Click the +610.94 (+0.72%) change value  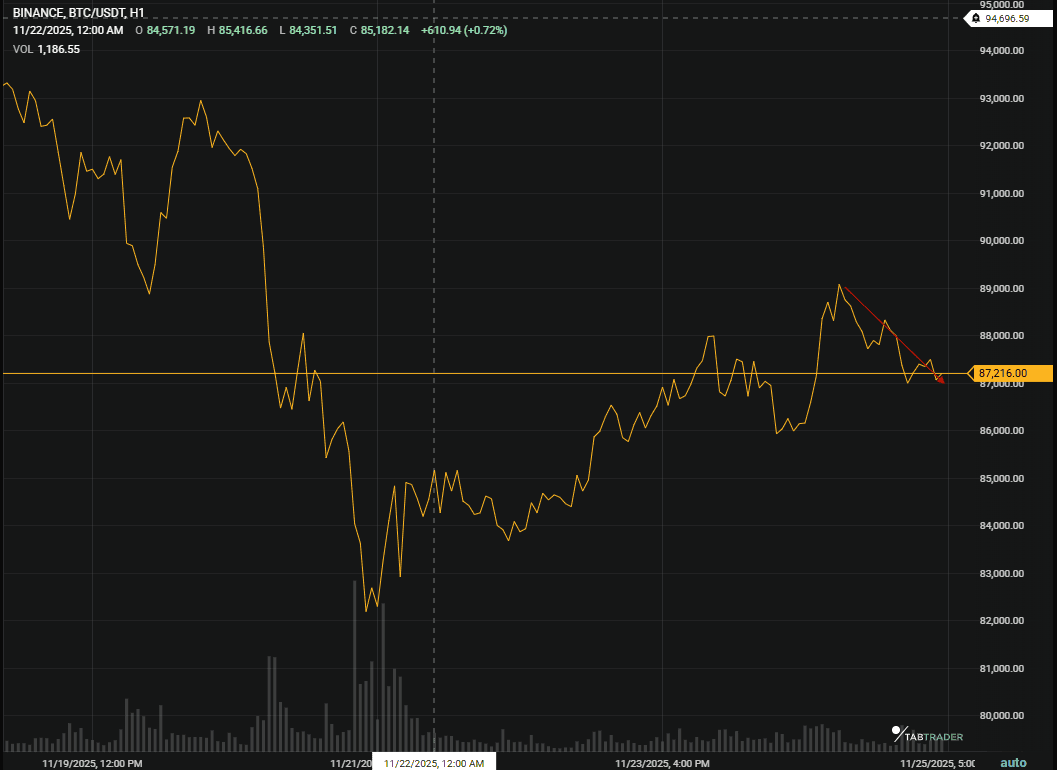click(x=462, y=30)
